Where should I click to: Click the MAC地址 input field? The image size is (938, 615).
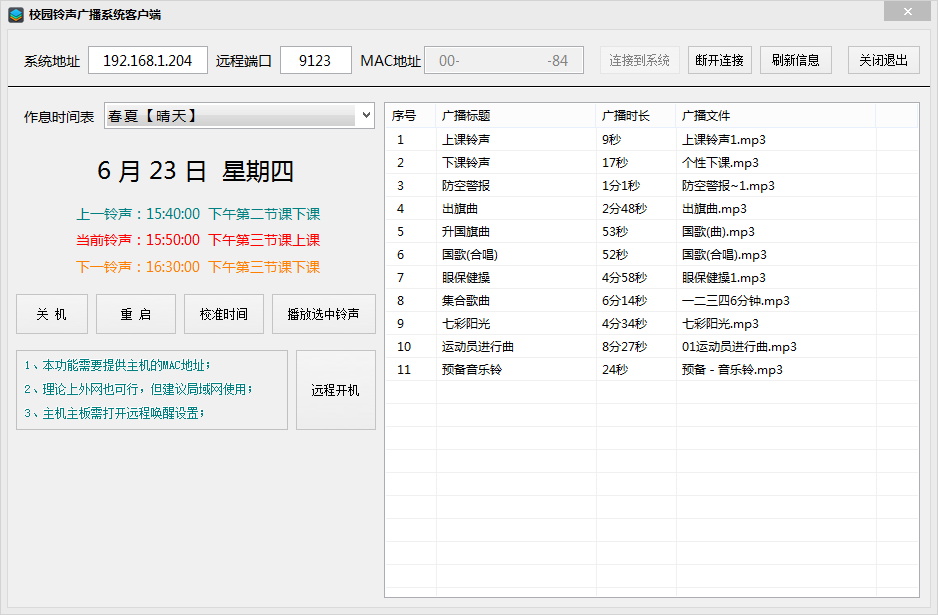503,60
